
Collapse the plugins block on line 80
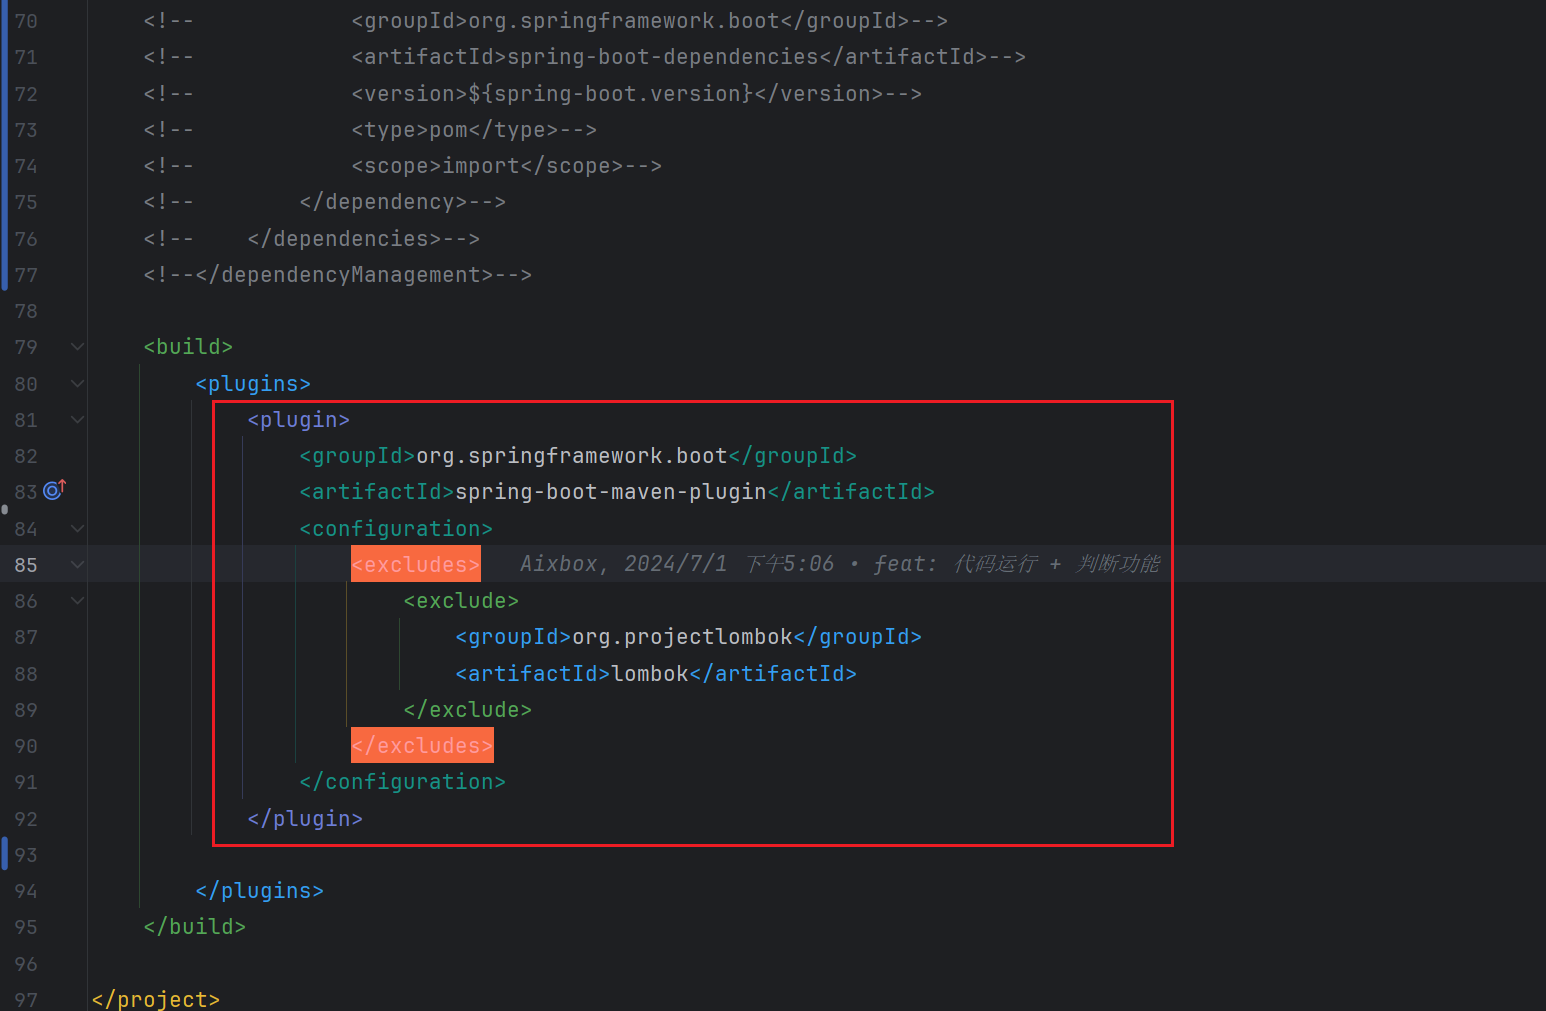pyautogui.click(x=77, y=384)
